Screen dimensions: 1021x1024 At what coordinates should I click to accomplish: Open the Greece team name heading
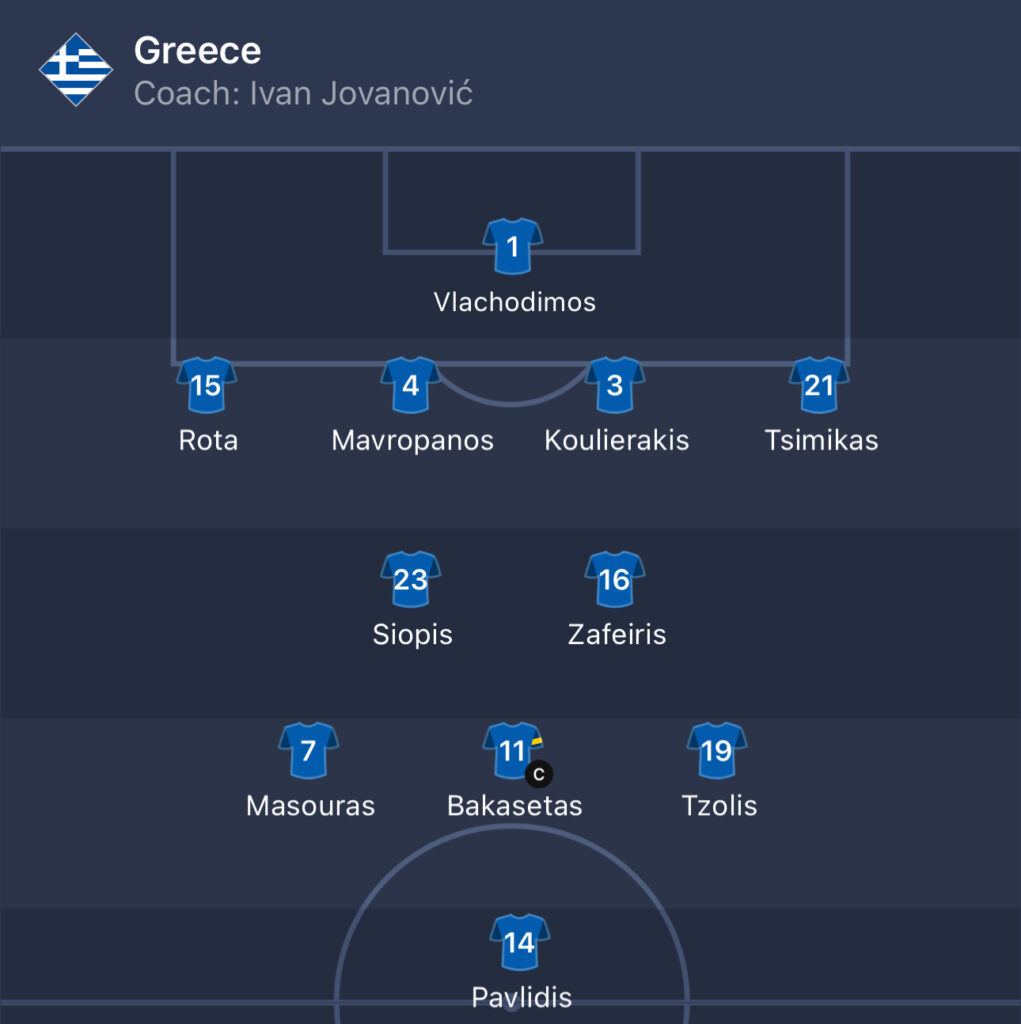(x=197, y=50)
